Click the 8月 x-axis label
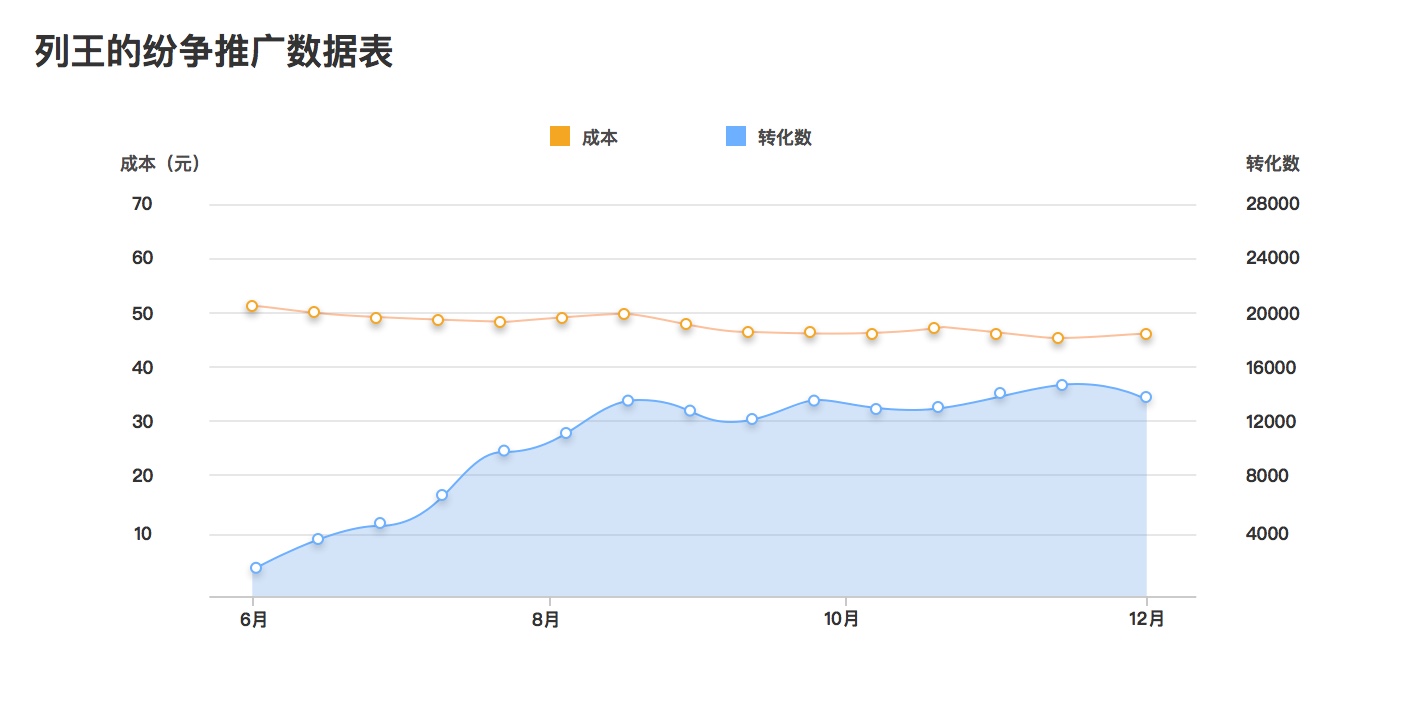The height and width of the screenshot is (710, 1420). pos(546,619)
